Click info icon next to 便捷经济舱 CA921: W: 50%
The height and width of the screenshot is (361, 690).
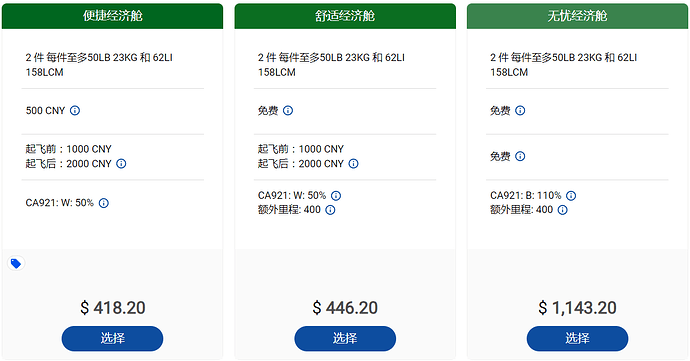pos(103,203)
